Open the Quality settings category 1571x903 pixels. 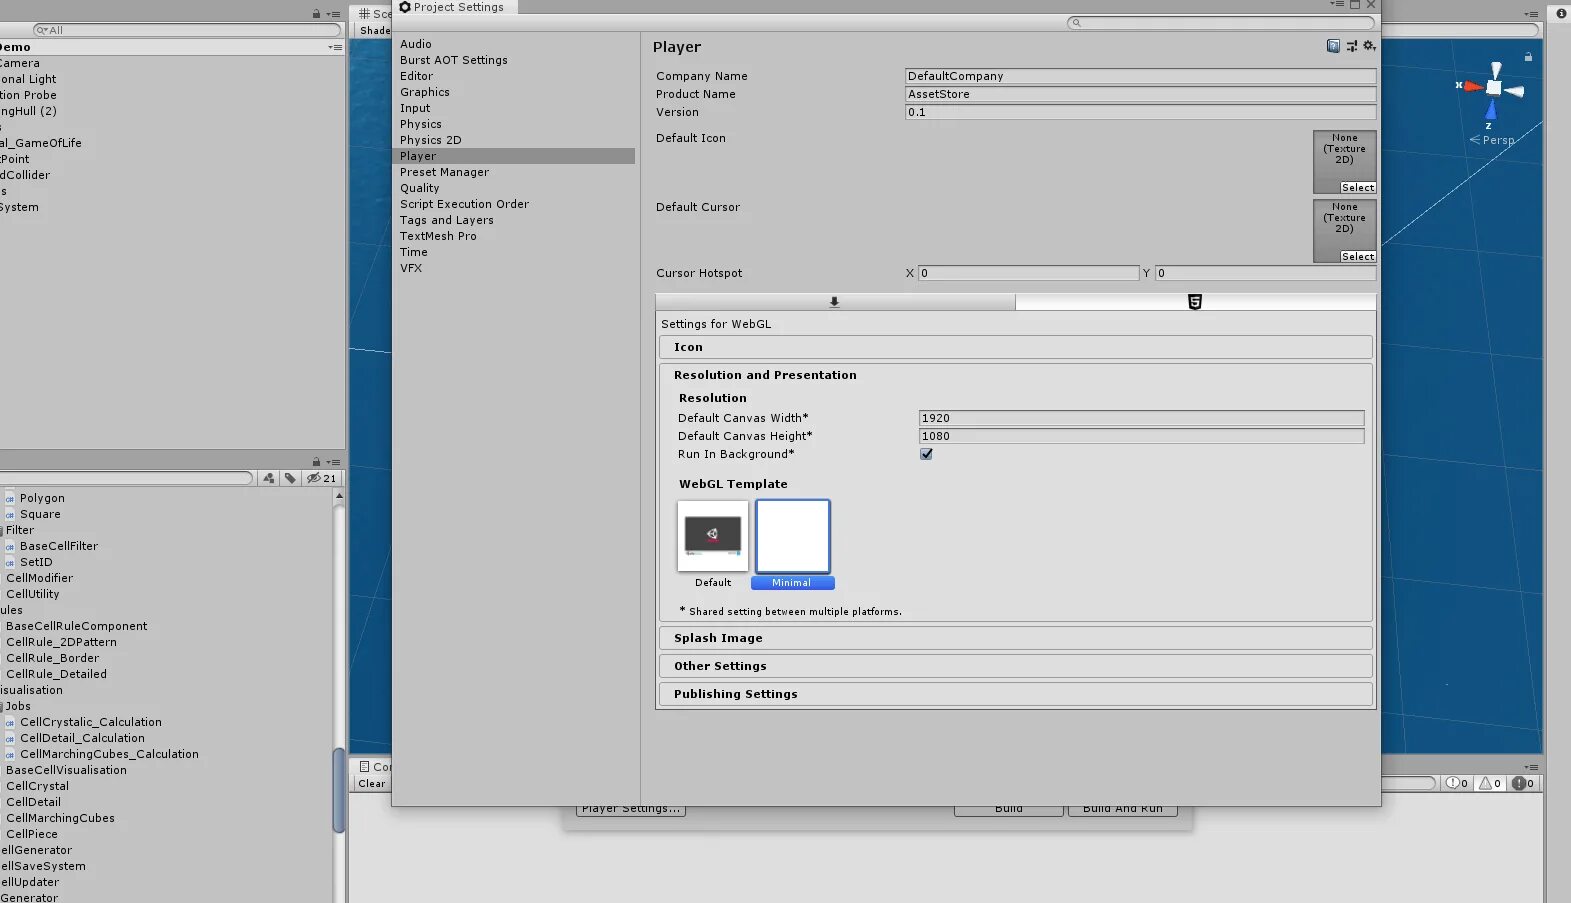tap(420, 188)
